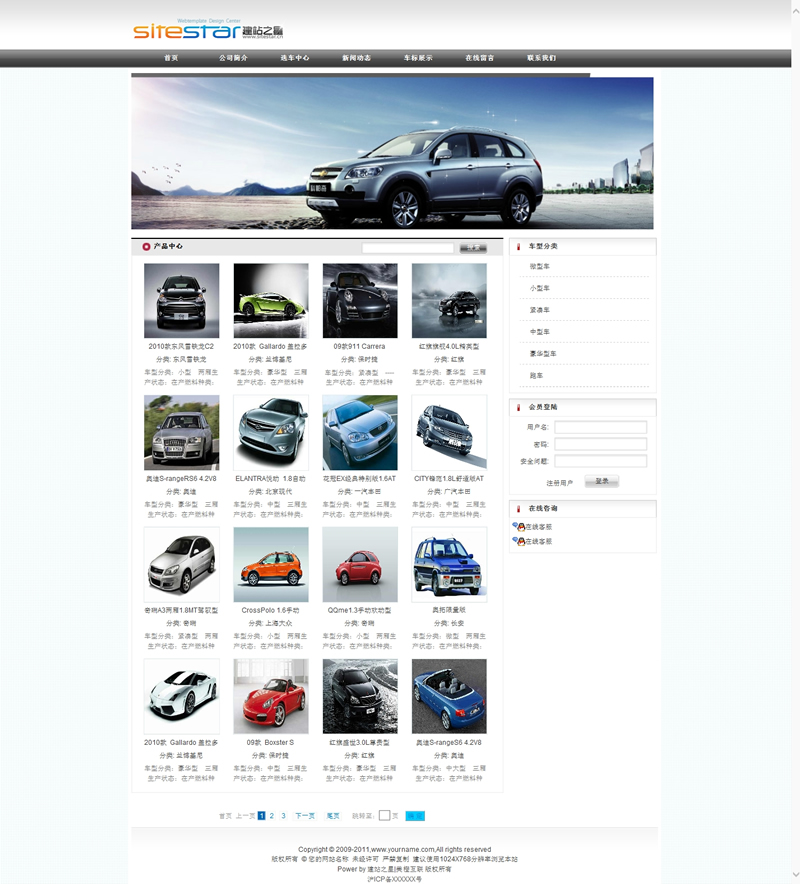Click the 下一页 next page link
This screenshot has width=800, height=884.
(x=305, y=816)
